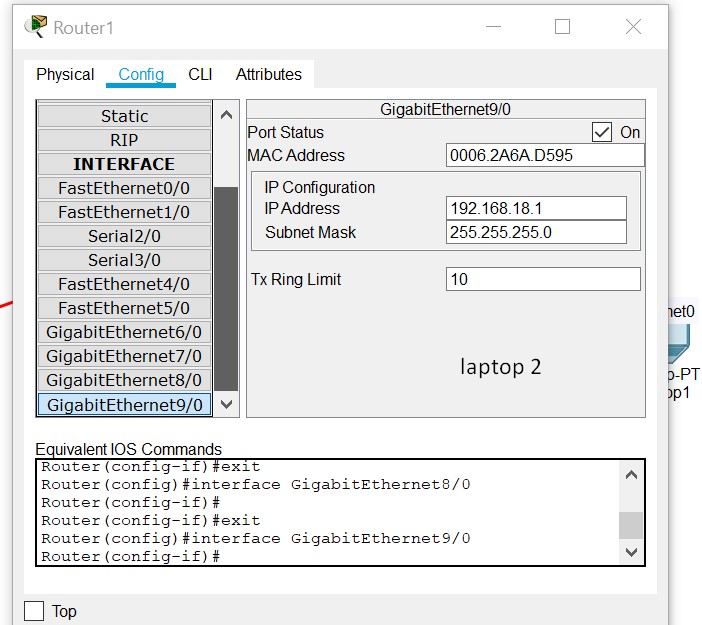
Task: Open the Static routing settings
Action: point(124,116)
